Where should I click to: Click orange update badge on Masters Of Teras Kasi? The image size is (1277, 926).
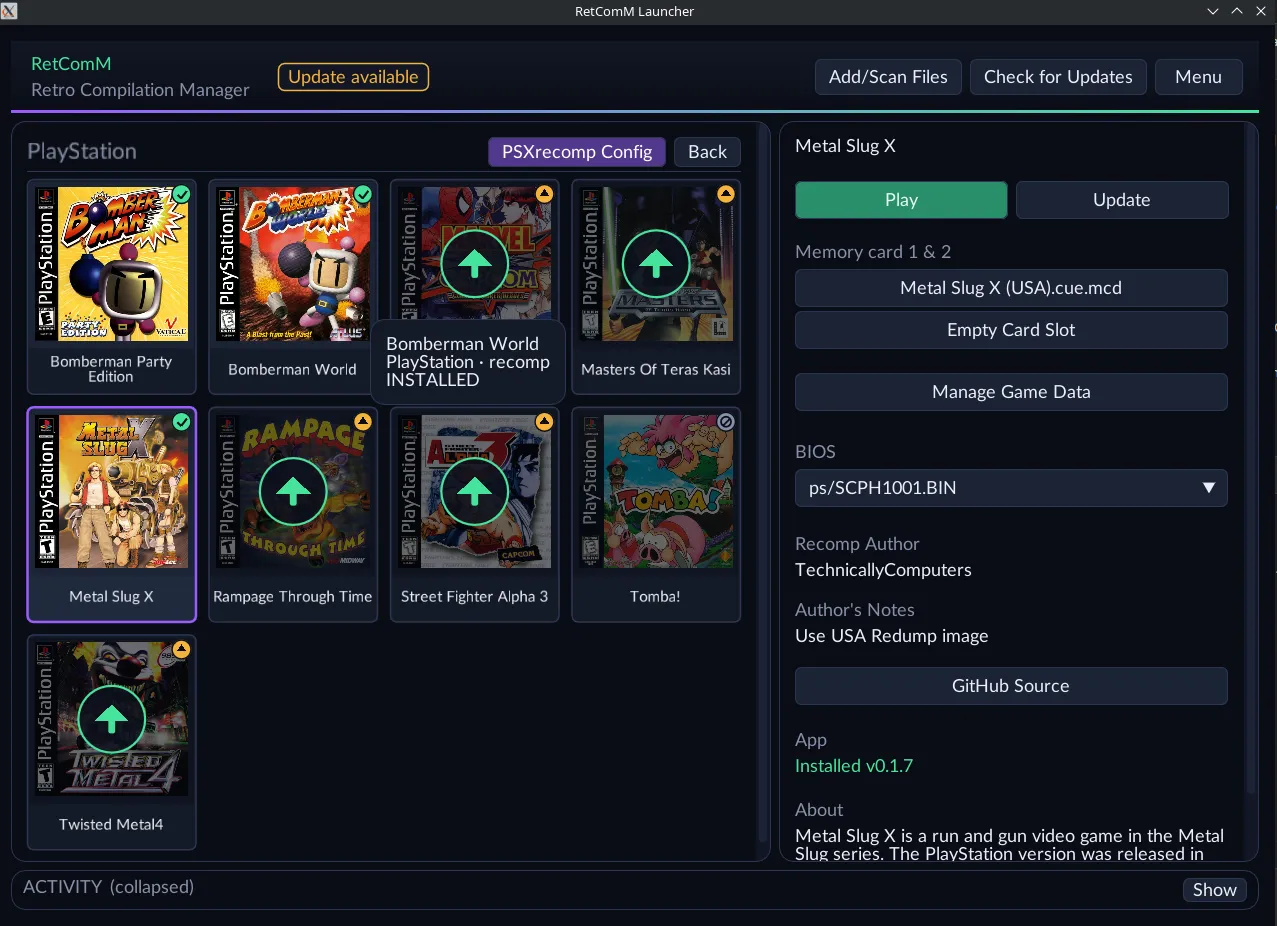[x=726, y=195]
